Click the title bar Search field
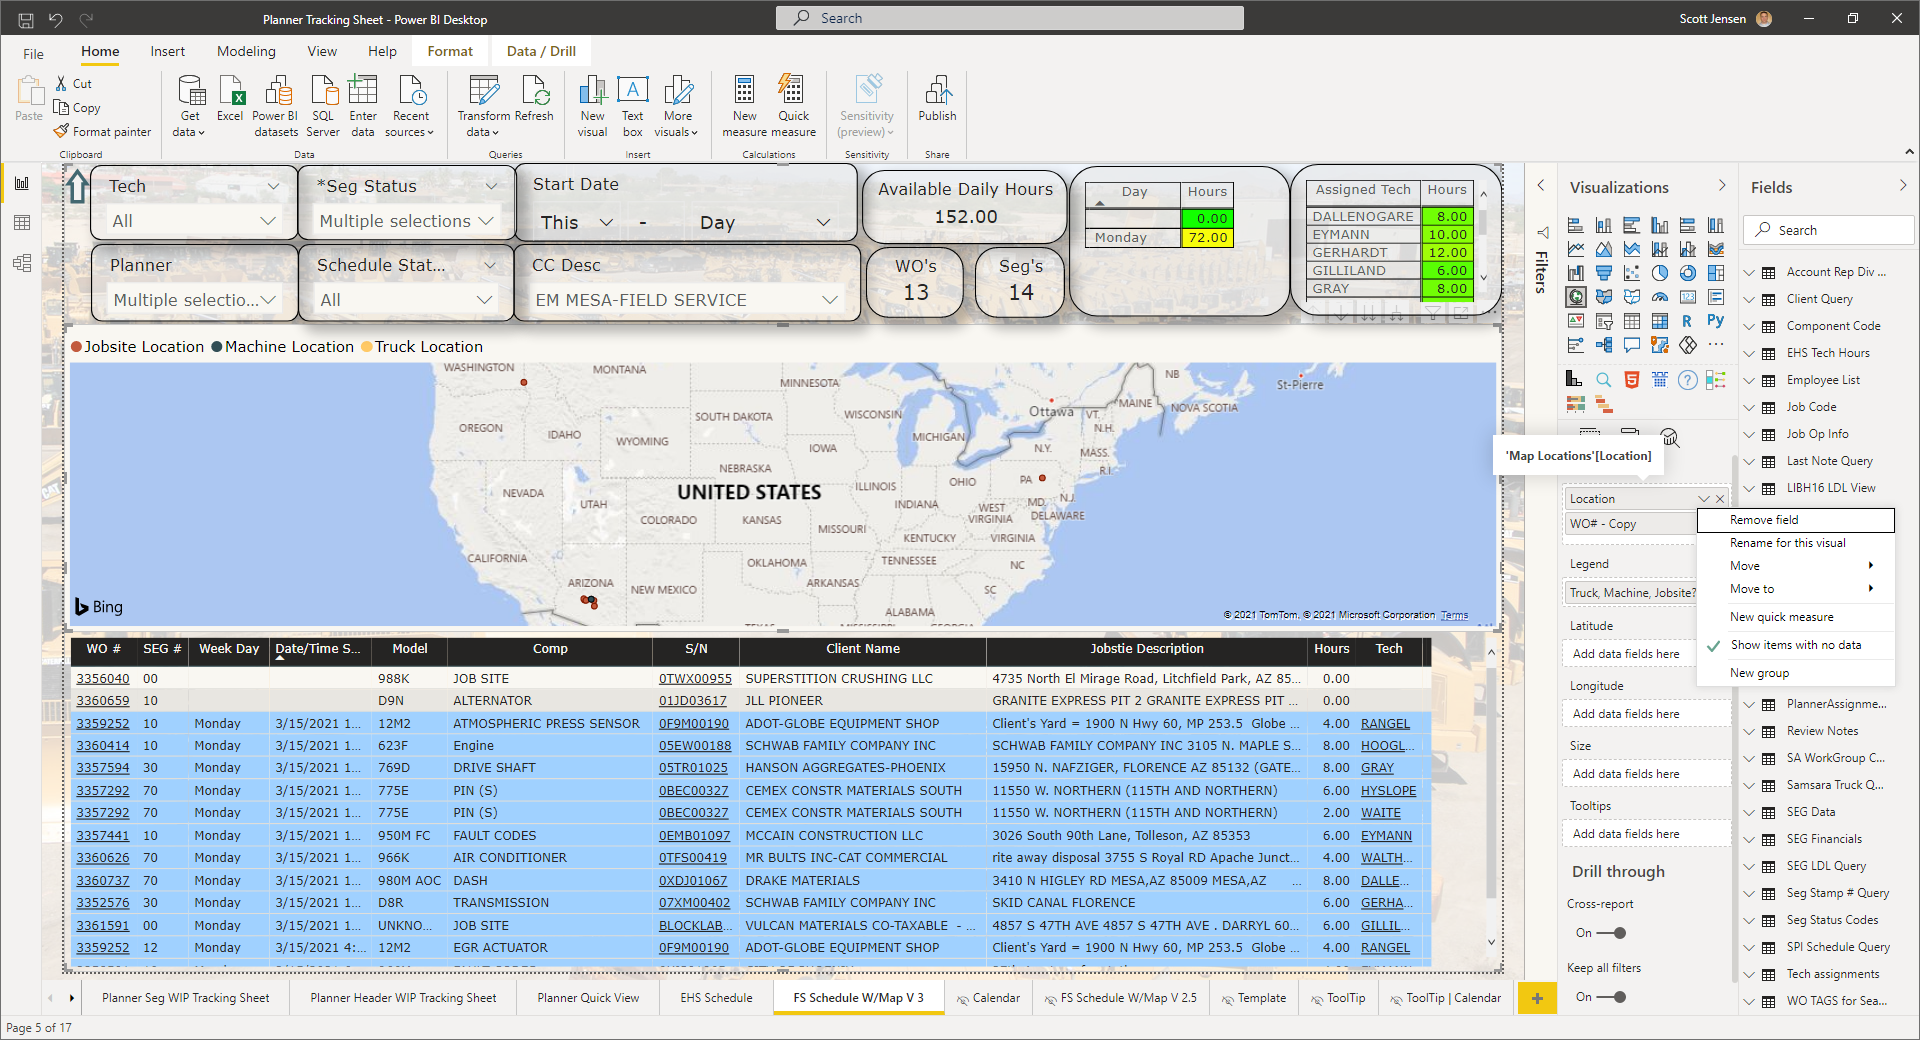 coord(1010,18)
